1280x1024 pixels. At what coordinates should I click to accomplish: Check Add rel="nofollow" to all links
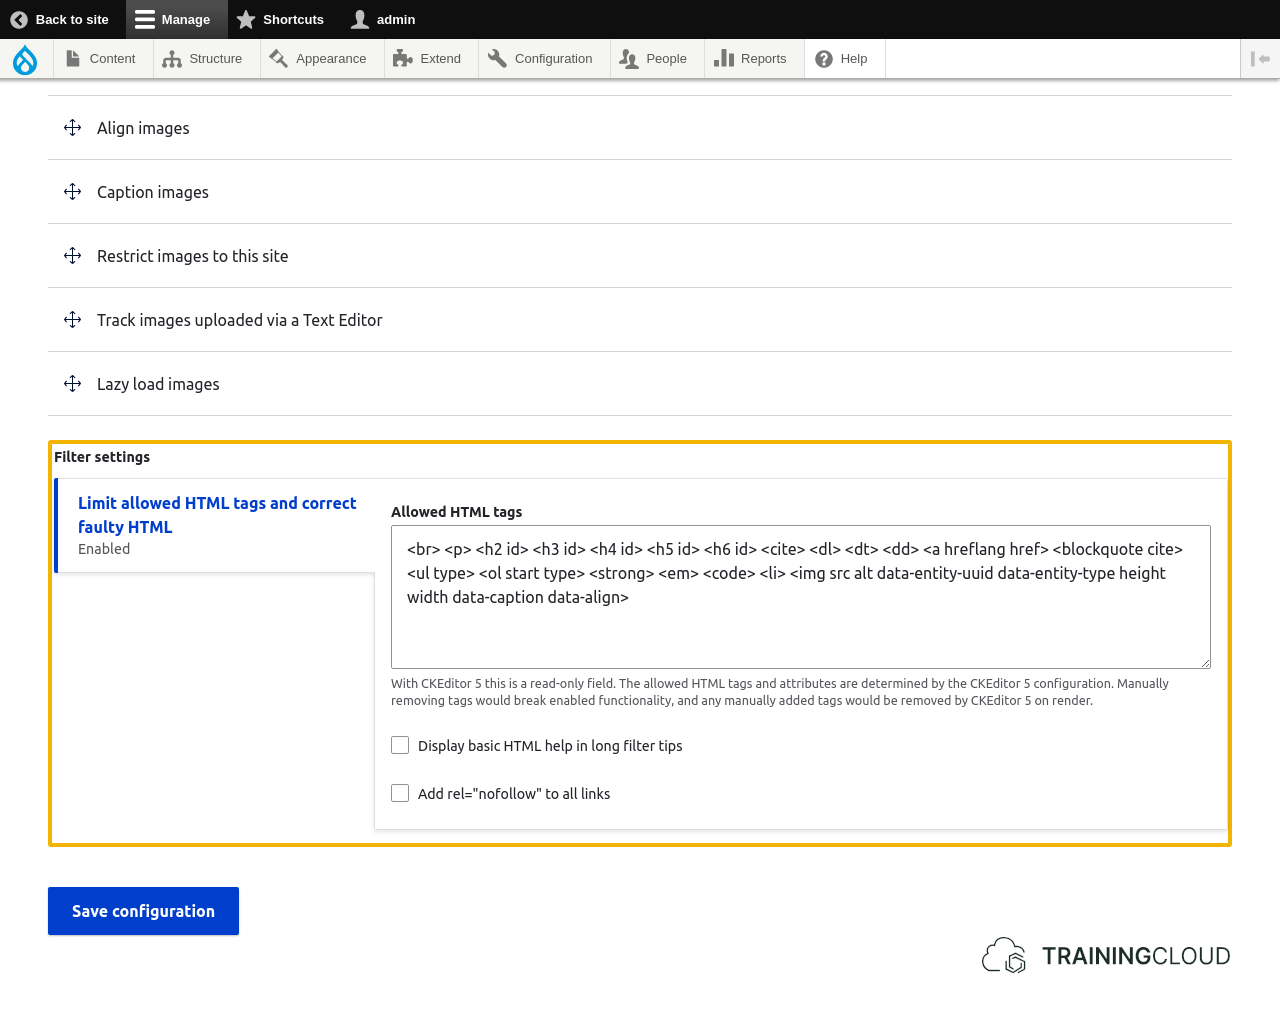click(x=400, y=793)
